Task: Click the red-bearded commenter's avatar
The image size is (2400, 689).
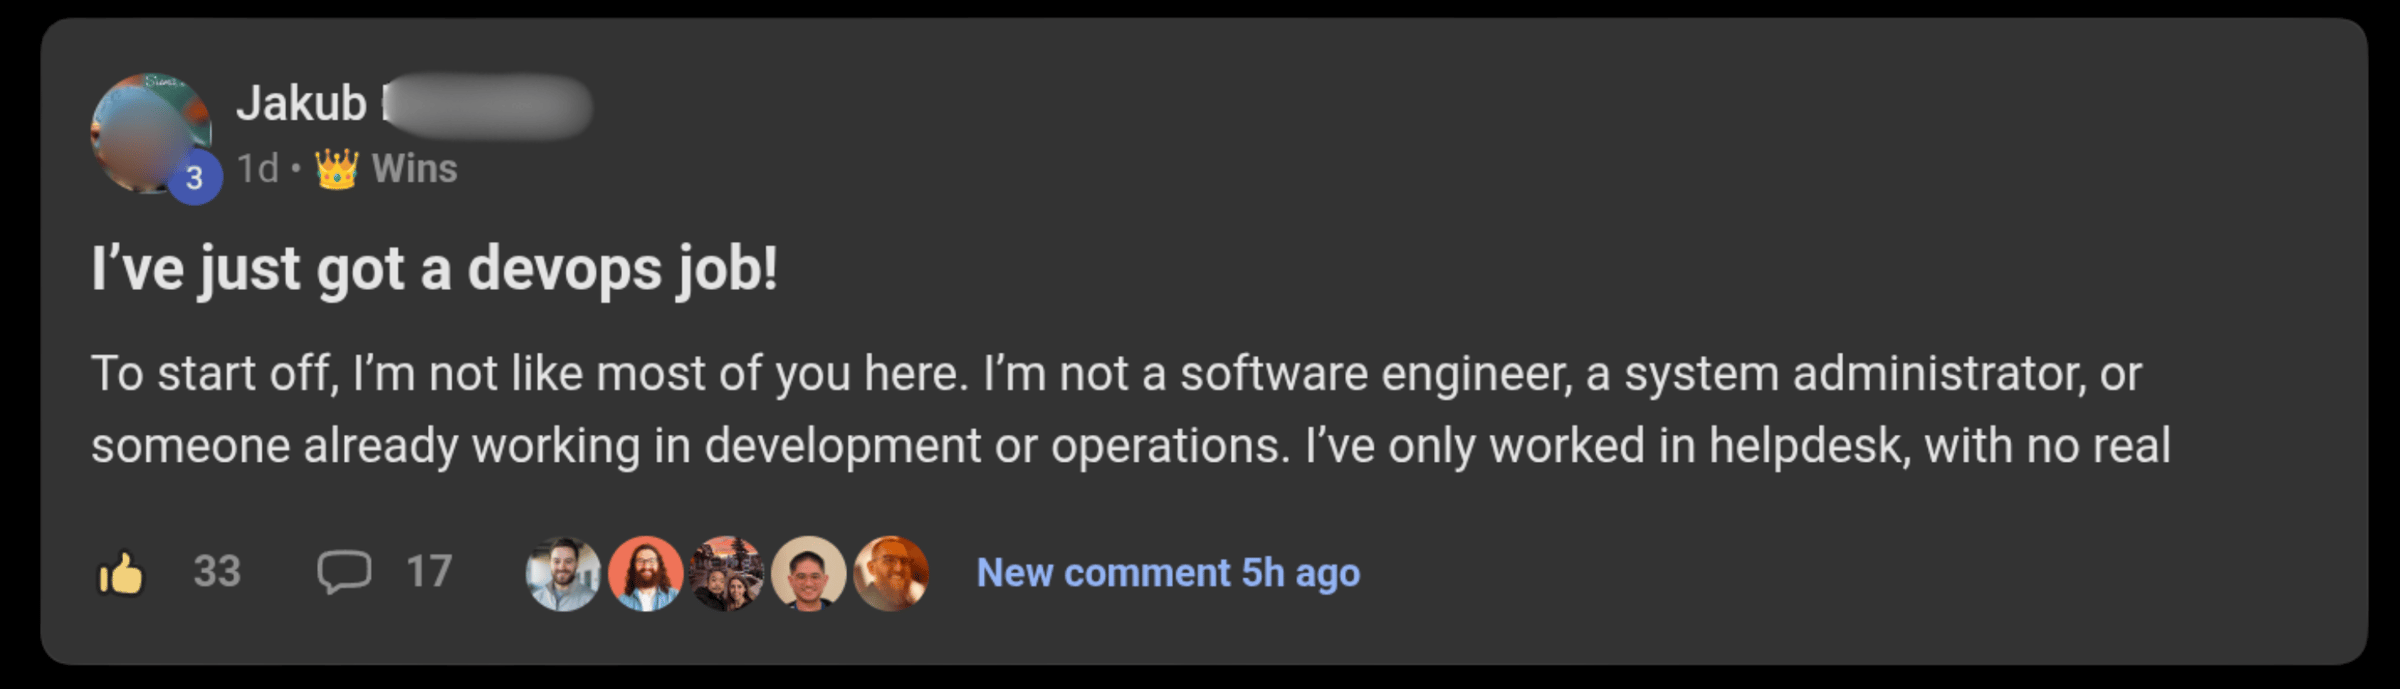Action: click(646, 573)
